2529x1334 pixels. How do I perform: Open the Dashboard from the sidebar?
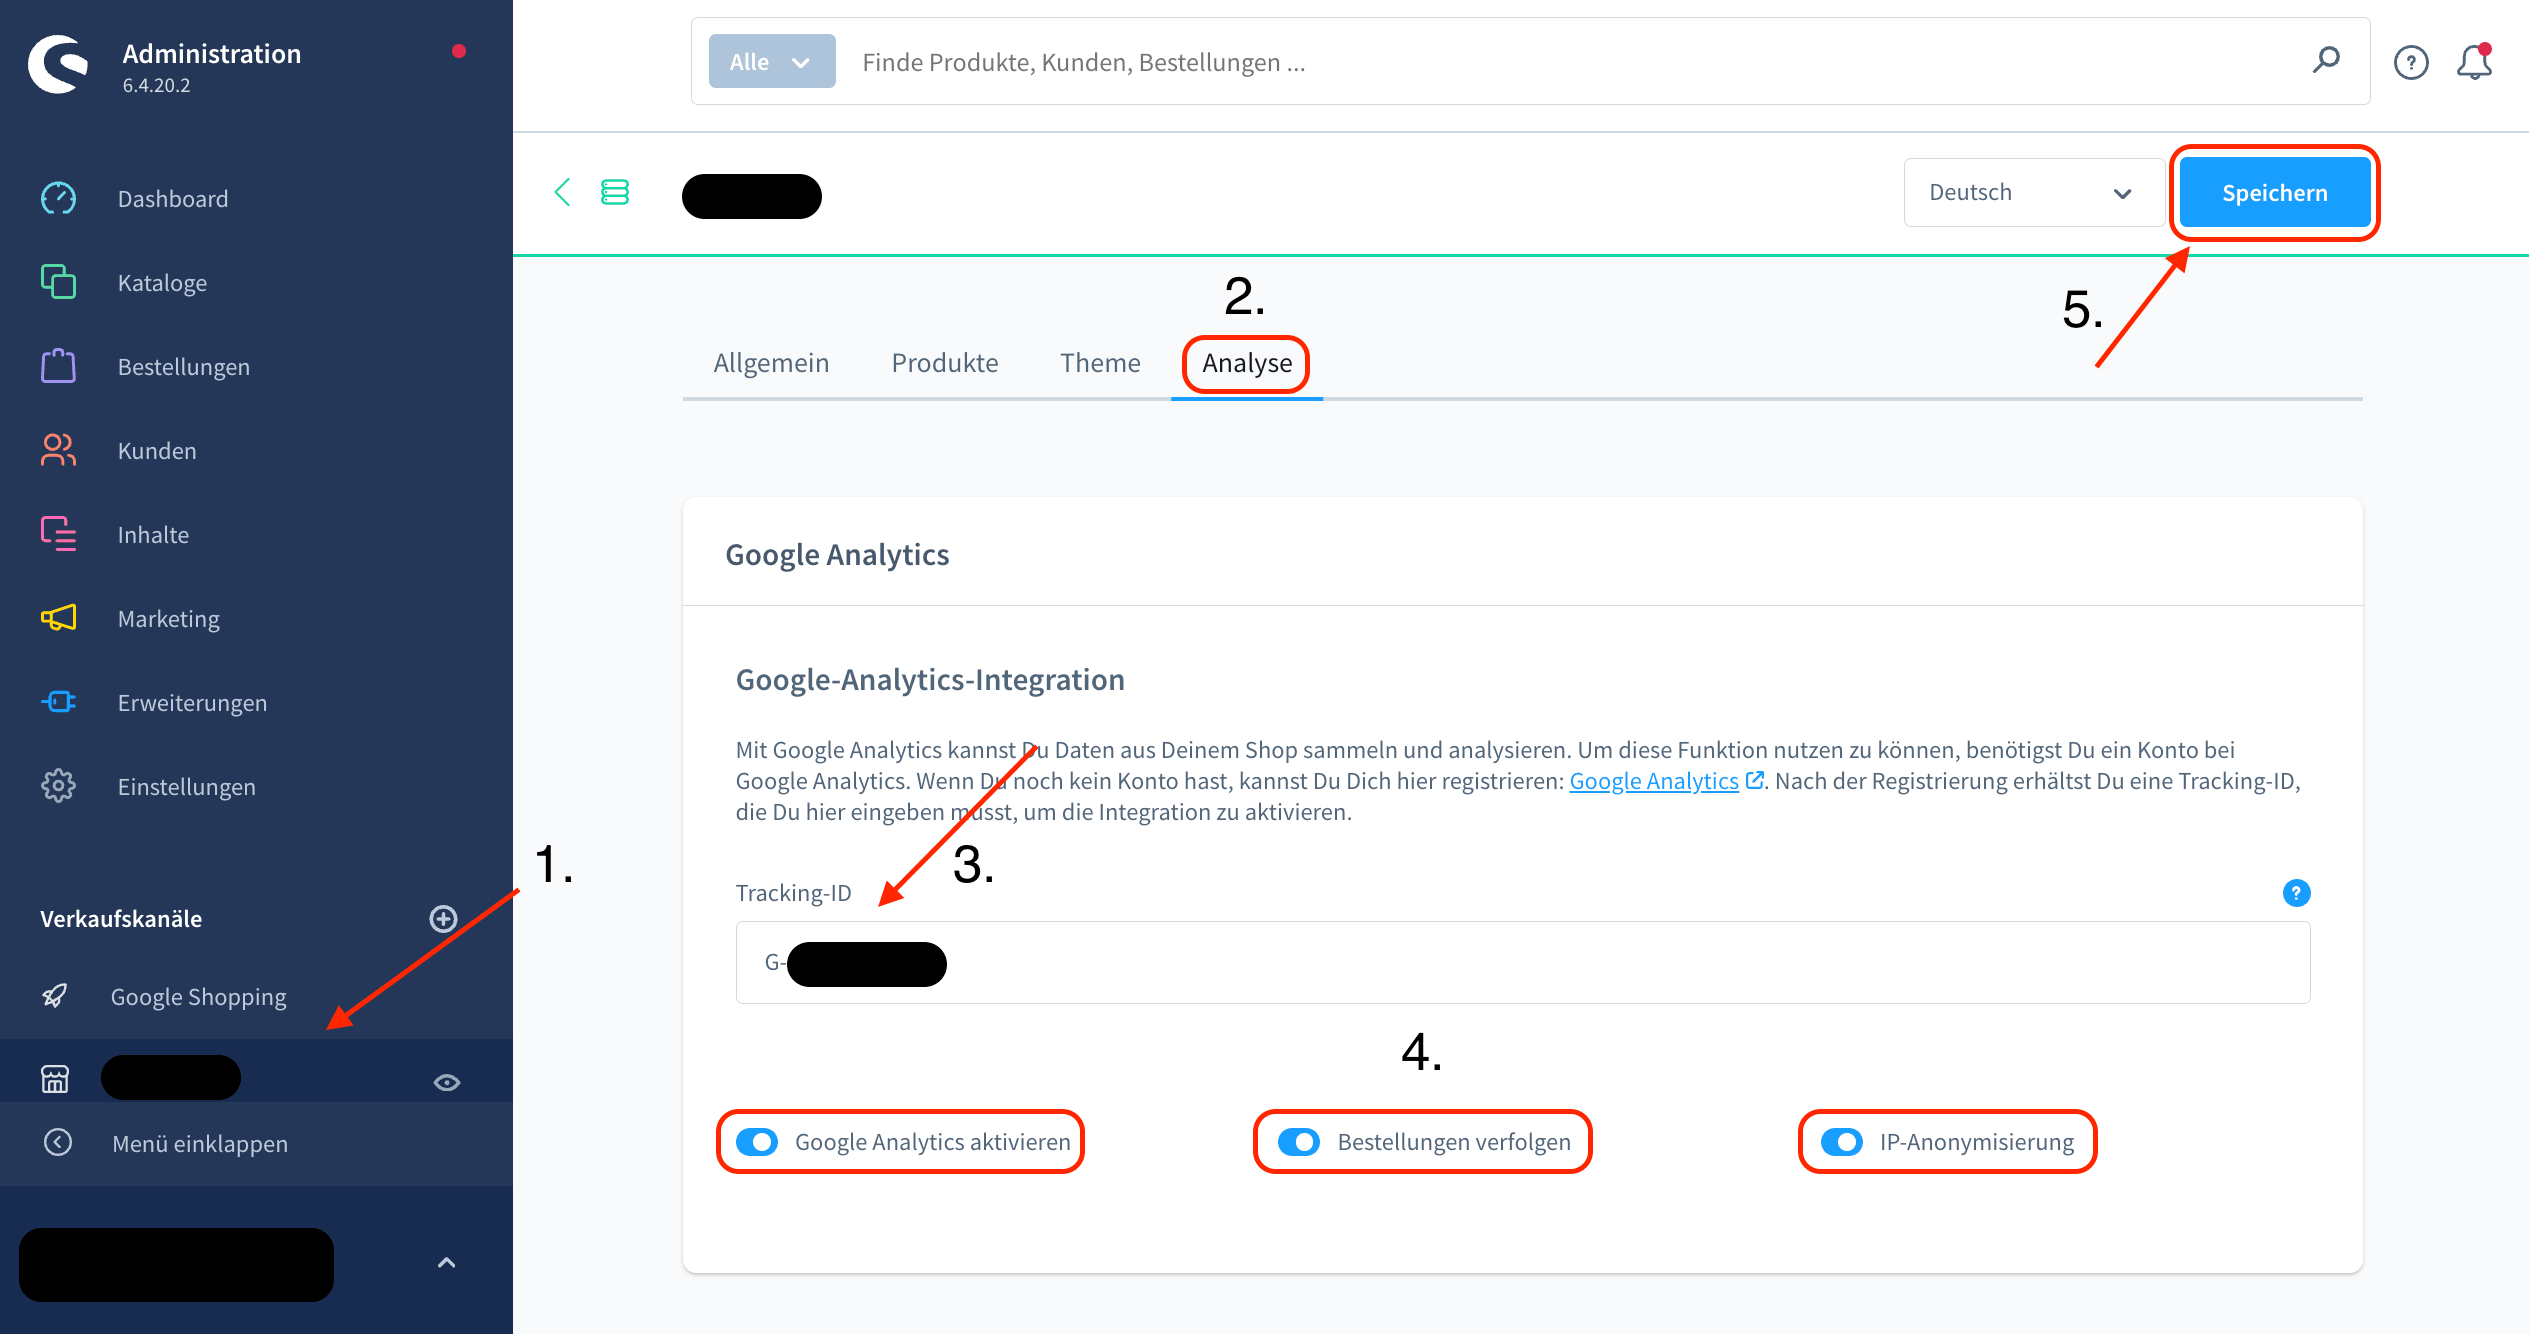[x=172, y=198]
